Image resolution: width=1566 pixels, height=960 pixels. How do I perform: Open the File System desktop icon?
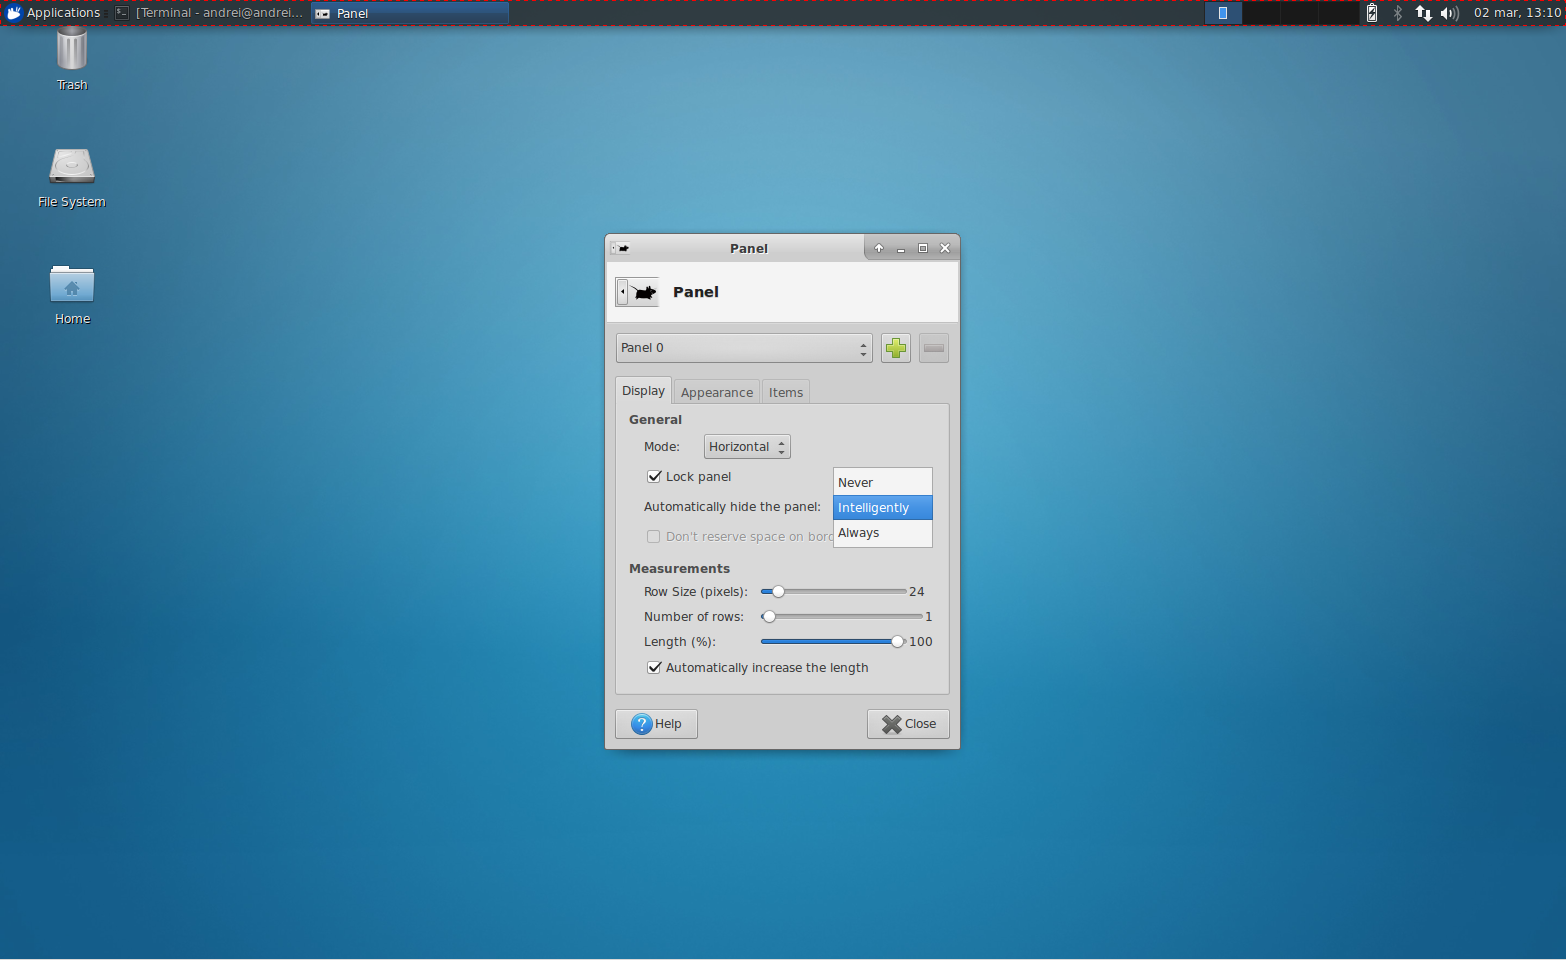tap(71, 167)
